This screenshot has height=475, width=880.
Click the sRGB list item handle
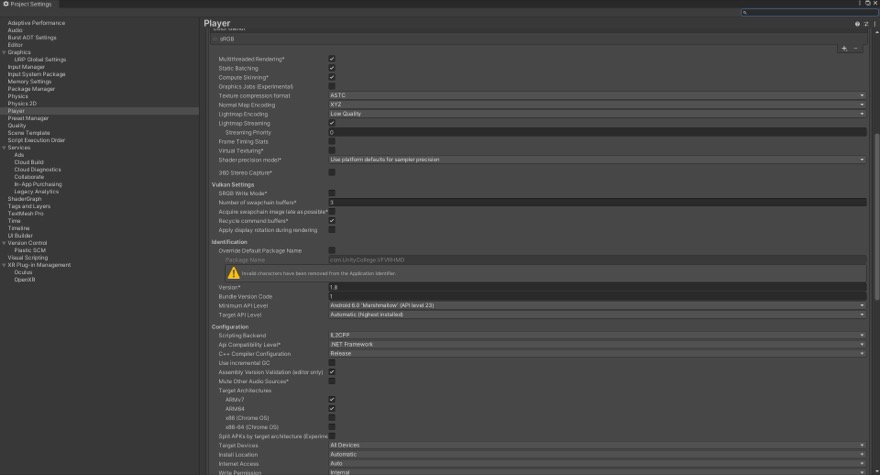[215, 39]
